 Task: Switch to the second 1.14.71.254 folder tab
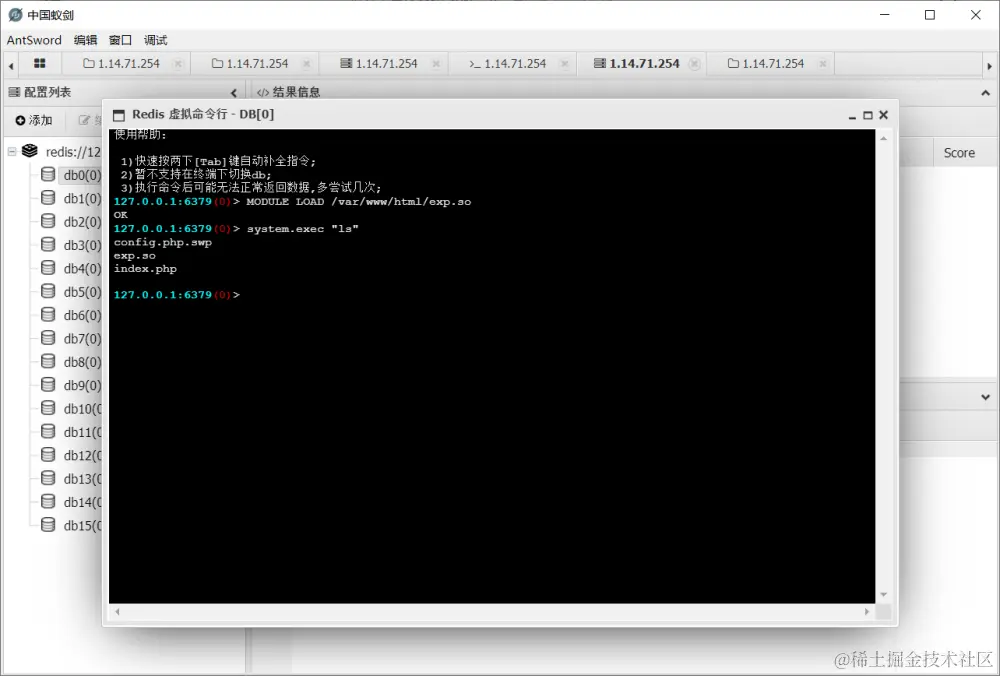click(x=250, y=64)
